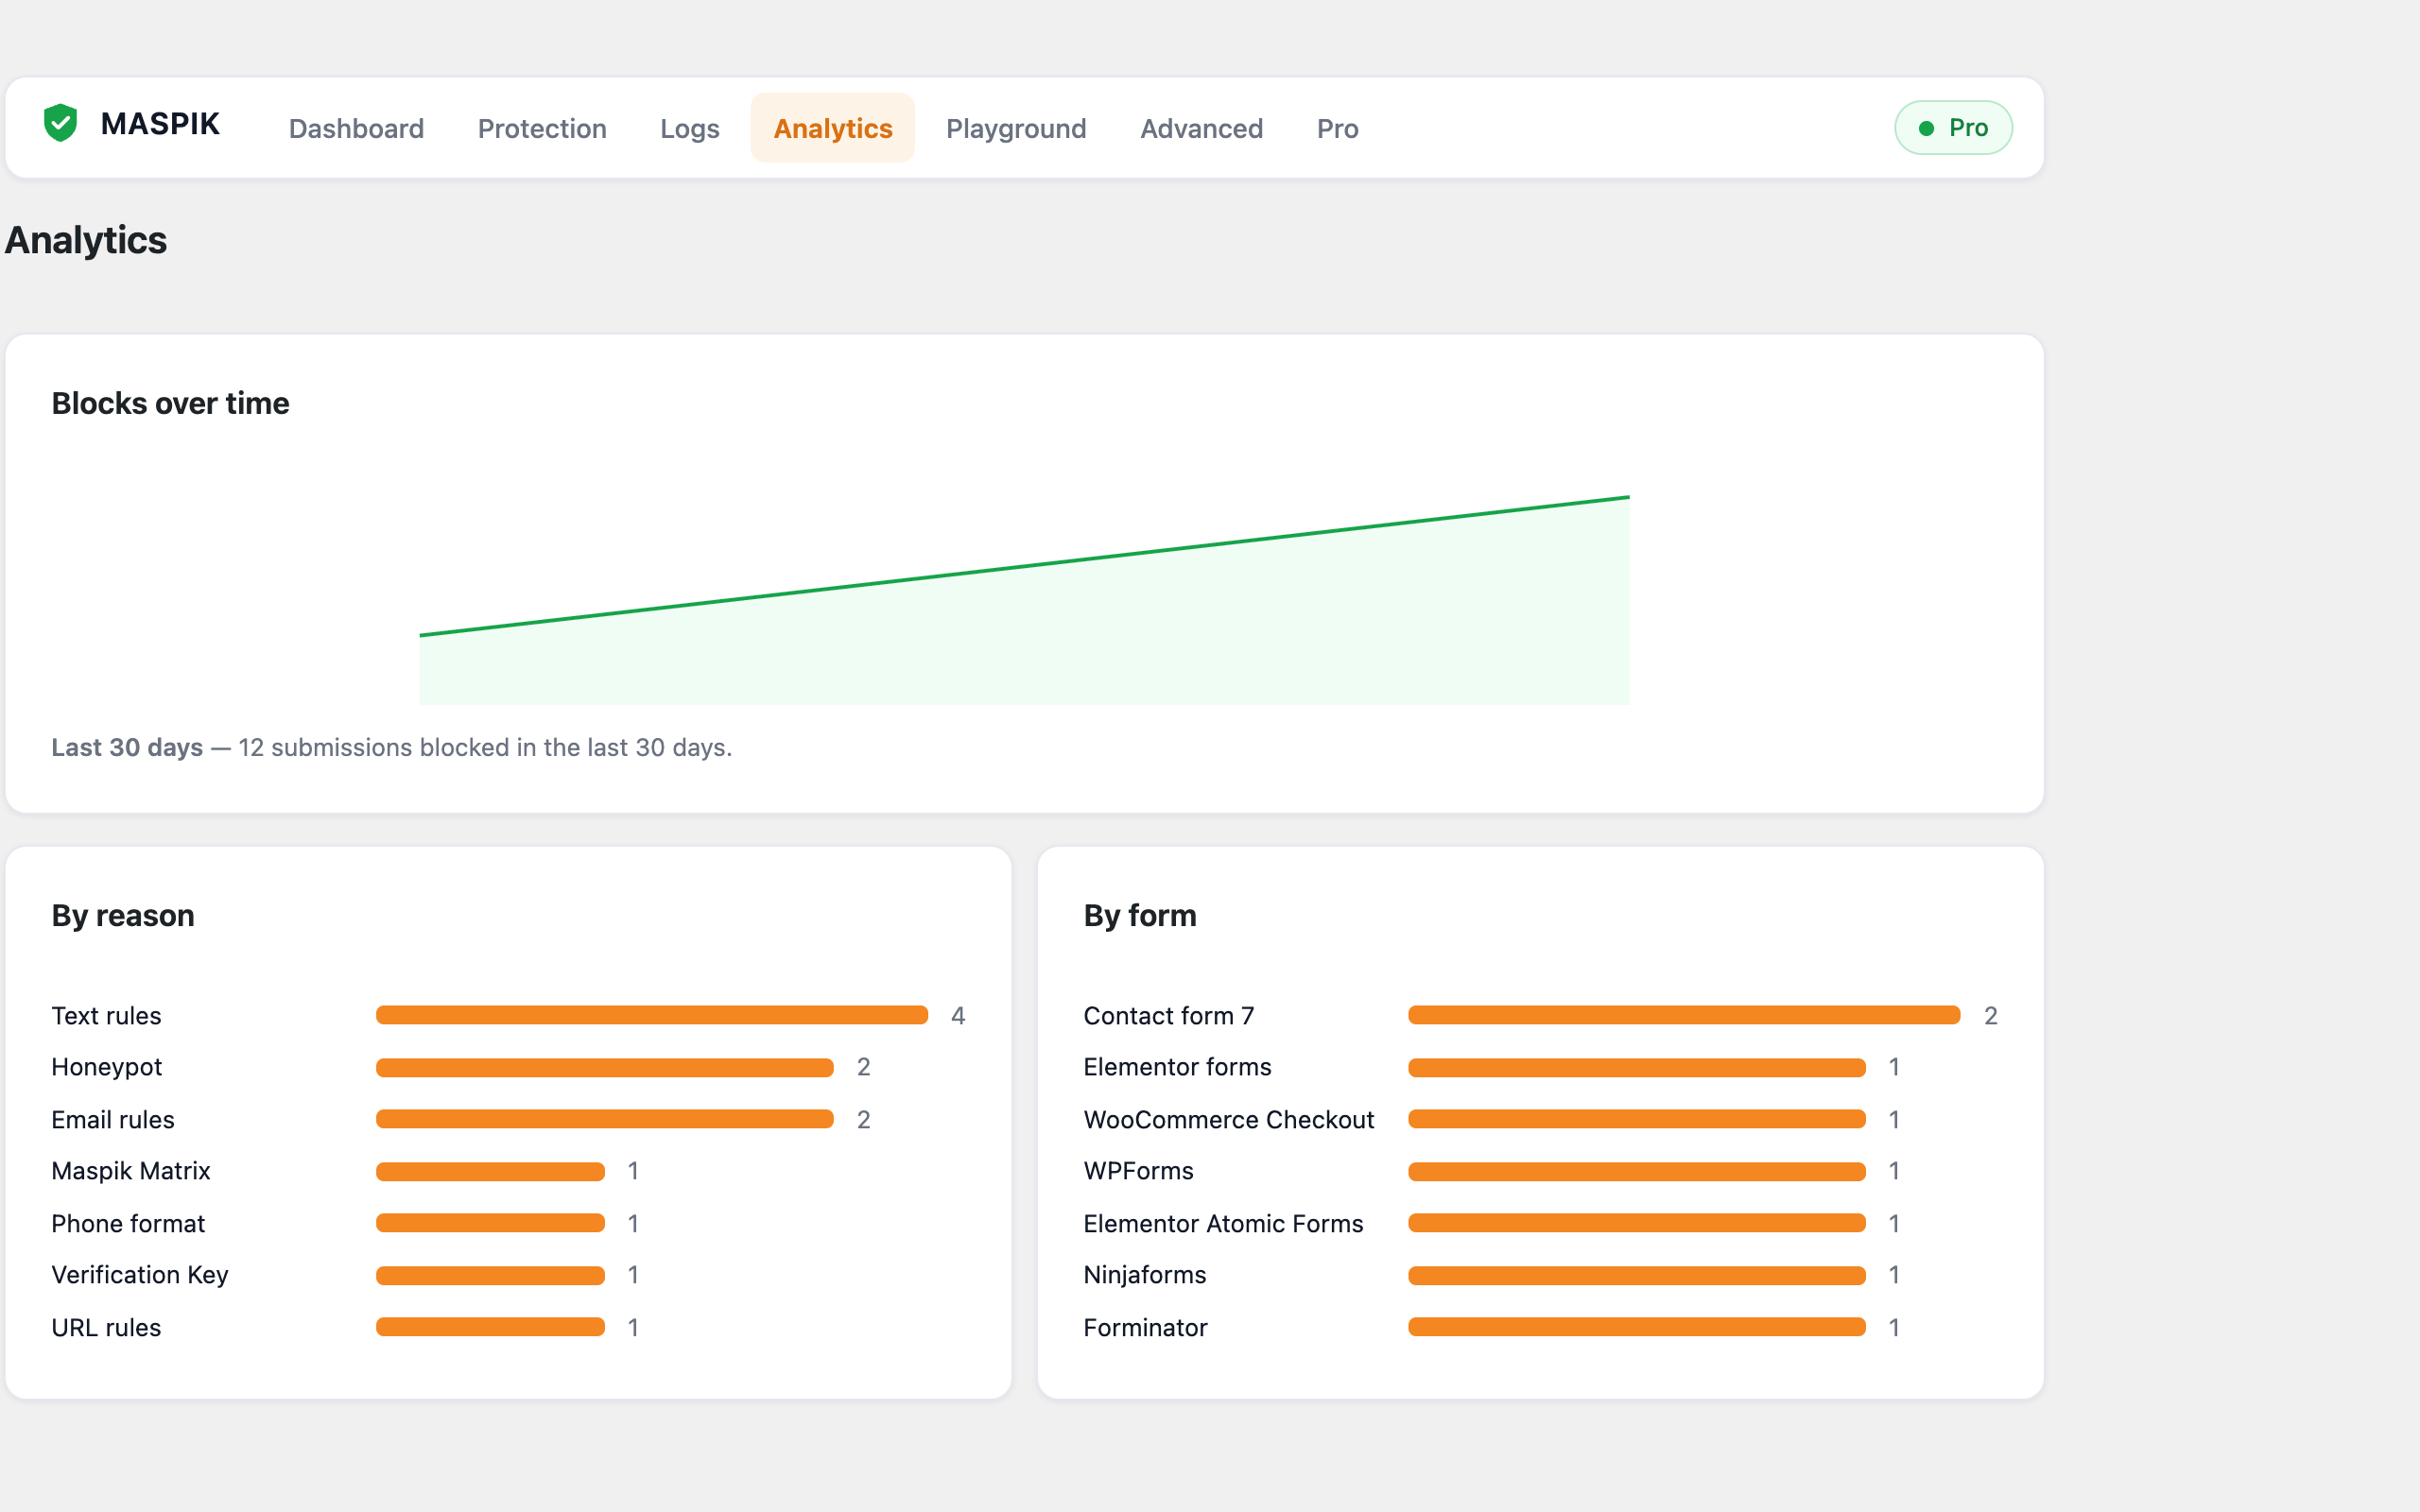Viewport: 2420px width, 1512px height.
Task: Click the Maspik Matrix reason label
Action: pos(131,1171)
